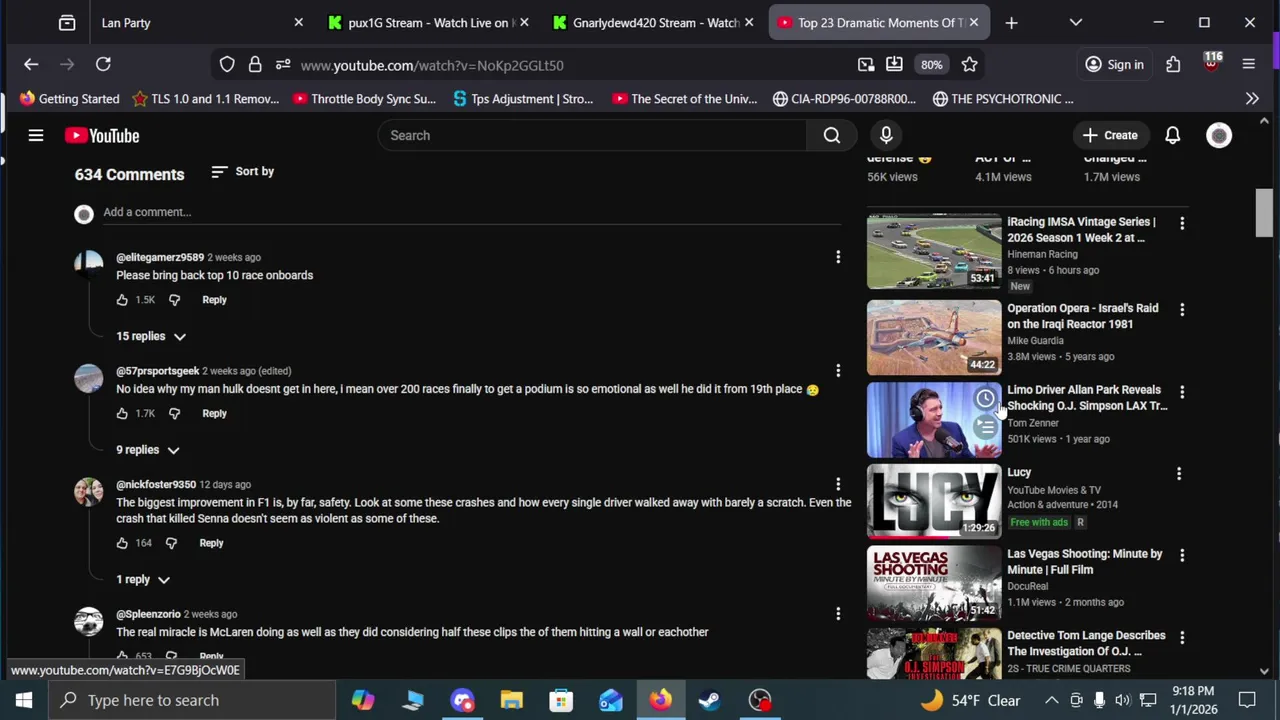The width and height of the screenshot is (1280, 720).
Task: Open options menu for @elitegamerz9589 comment
Action: pyautogui.click(x=838, y=257)
